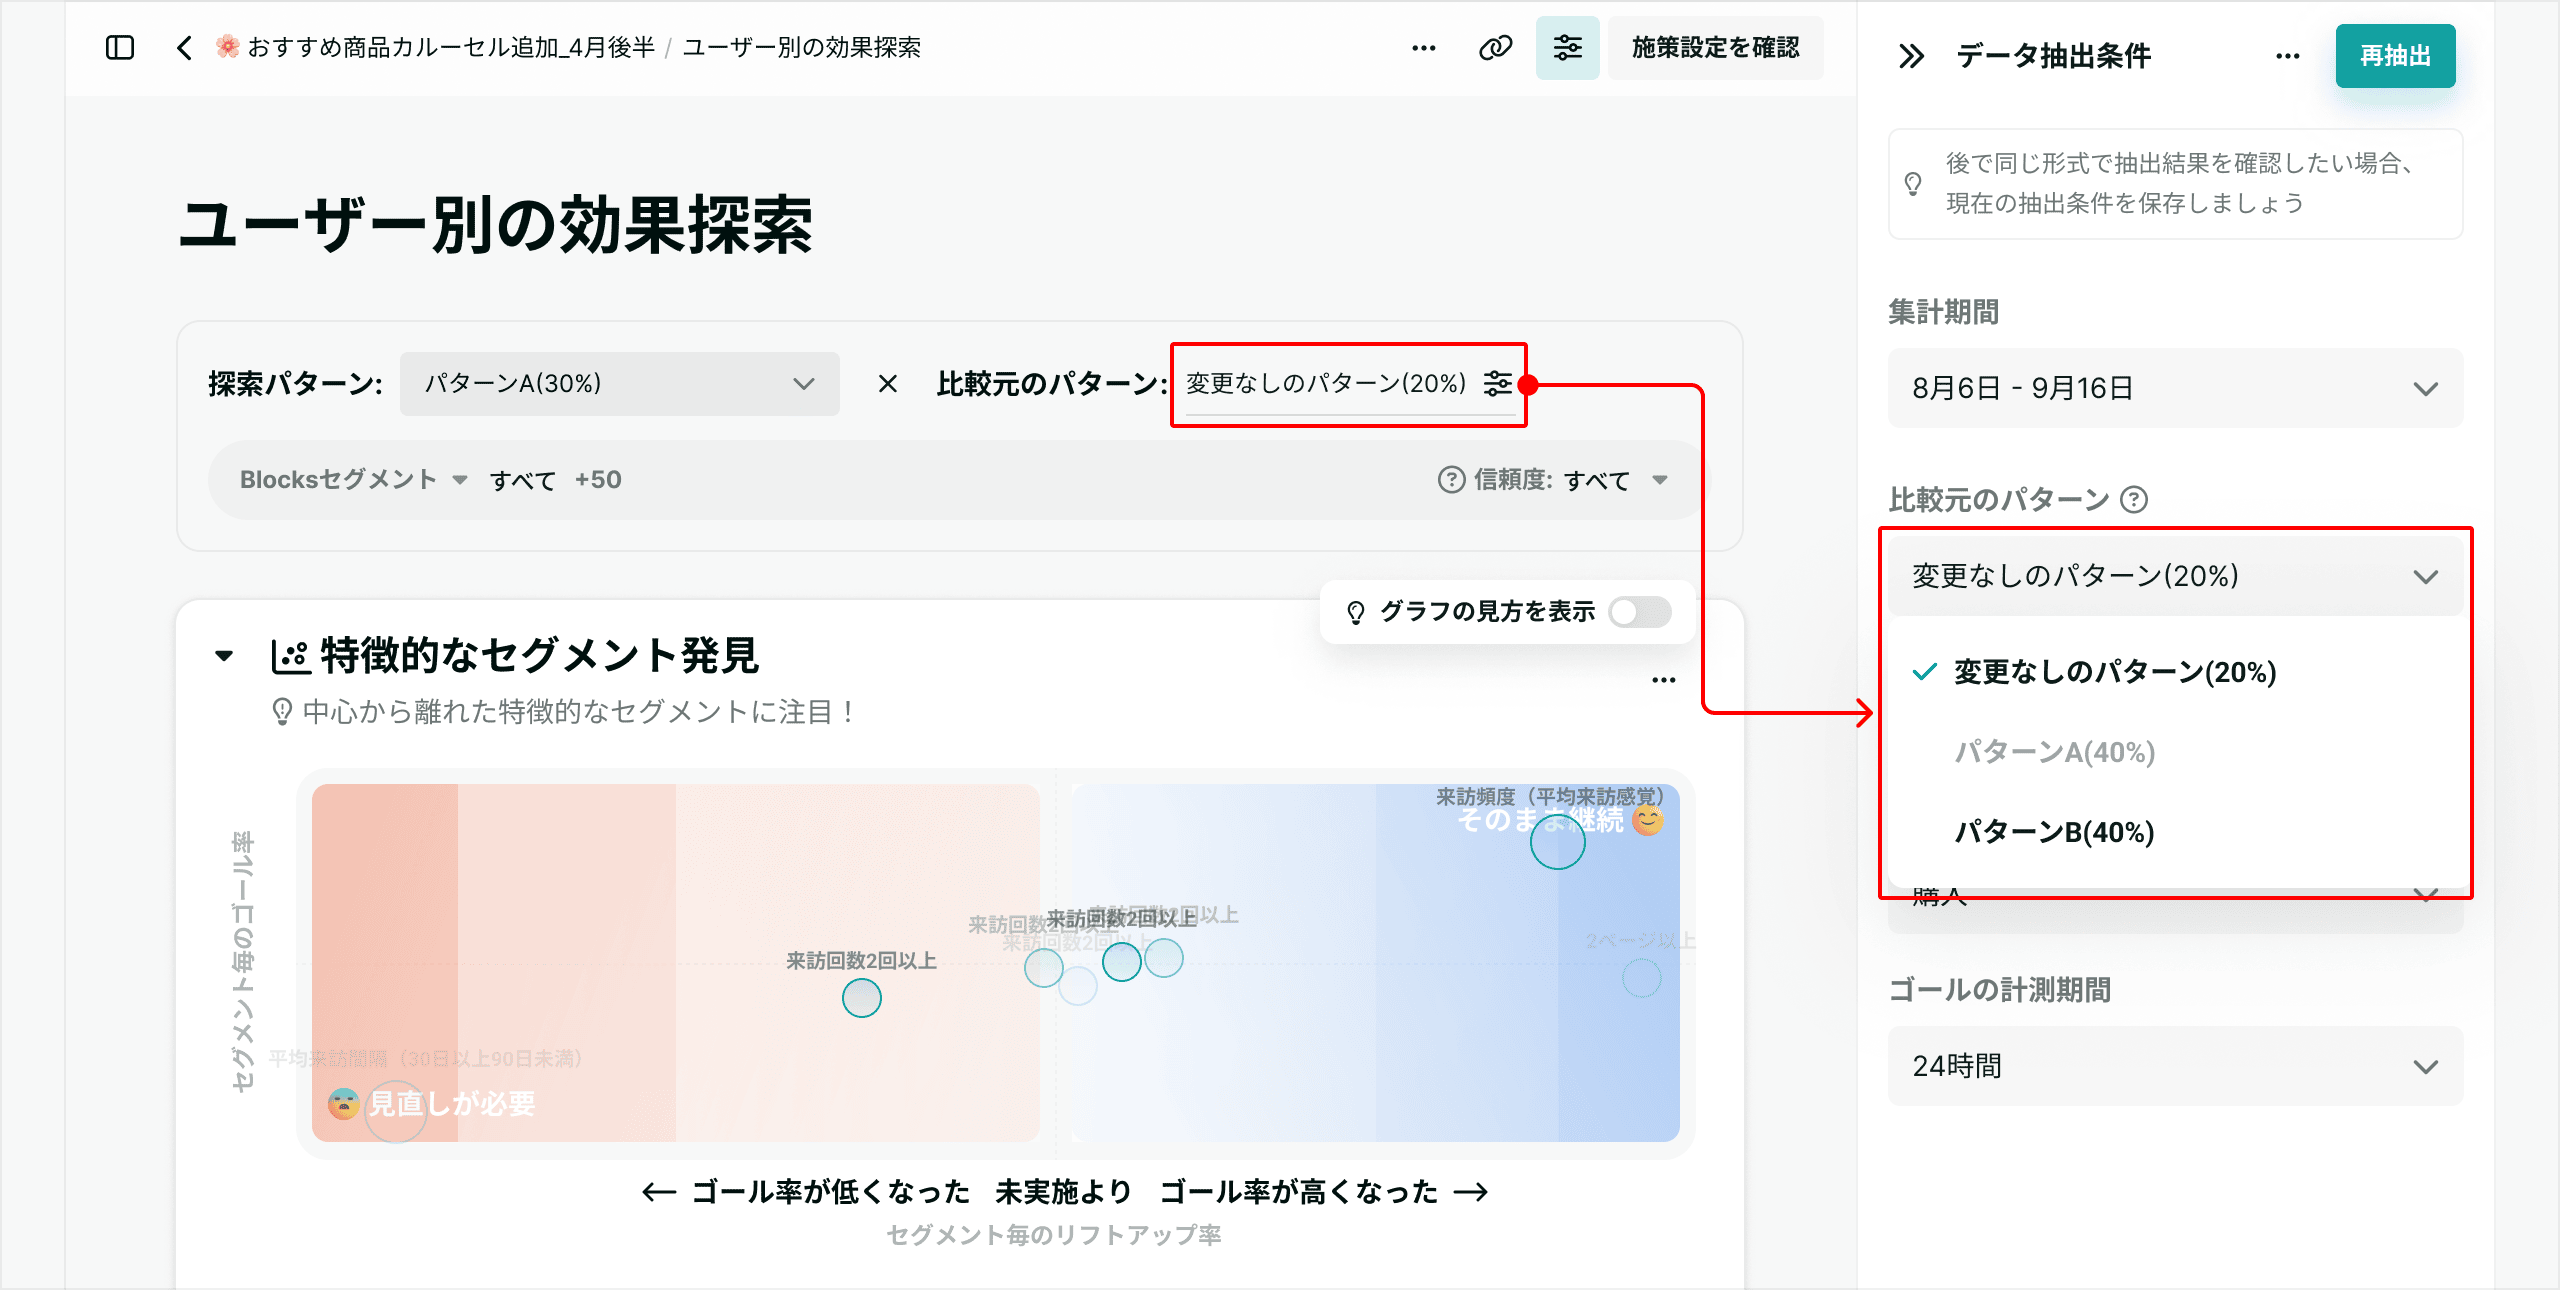Select パターンB(40%) option

tap(2175, 832)
